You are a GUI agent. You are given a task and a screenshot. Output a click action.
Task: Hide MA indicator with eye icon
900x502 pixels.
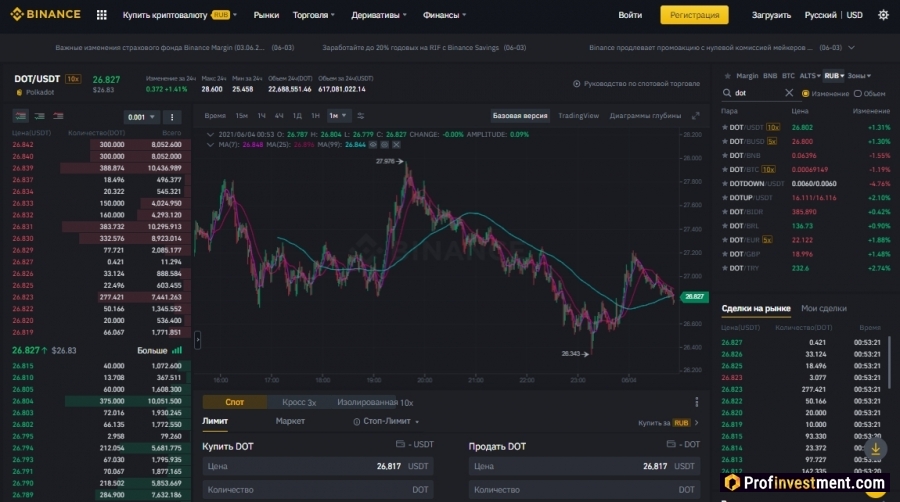pos(373,145)
